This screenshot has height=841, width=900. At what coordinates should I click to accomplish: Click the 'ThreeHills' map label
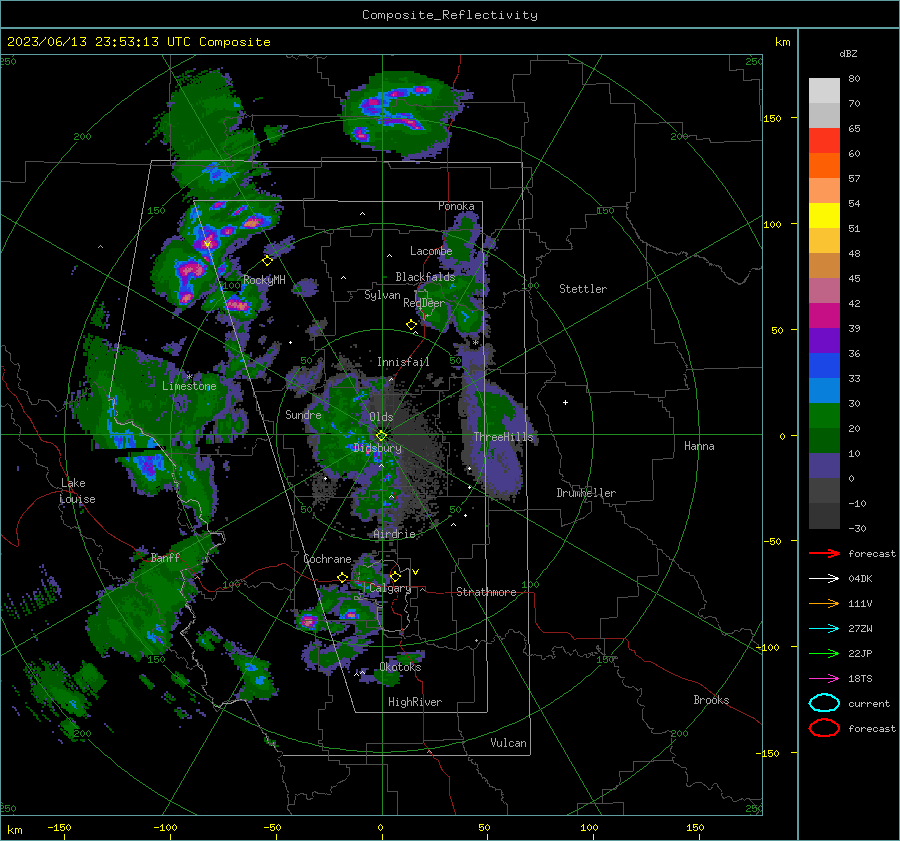[503, 437]
